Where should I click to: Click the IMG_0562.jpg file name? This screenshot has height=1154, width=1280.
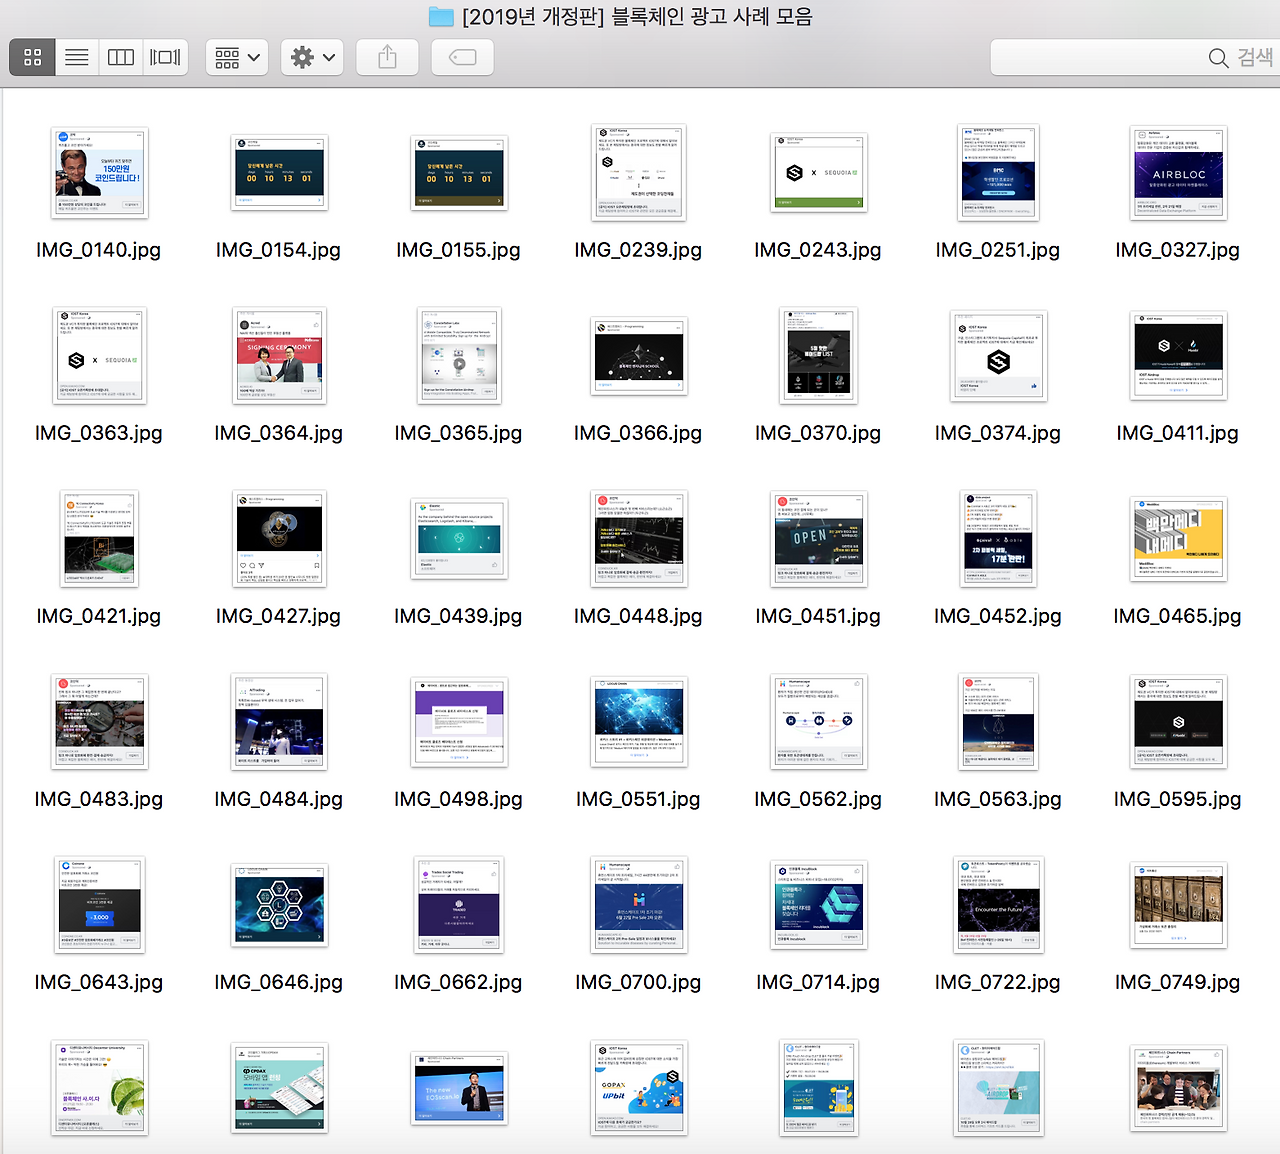click(819, 799)
